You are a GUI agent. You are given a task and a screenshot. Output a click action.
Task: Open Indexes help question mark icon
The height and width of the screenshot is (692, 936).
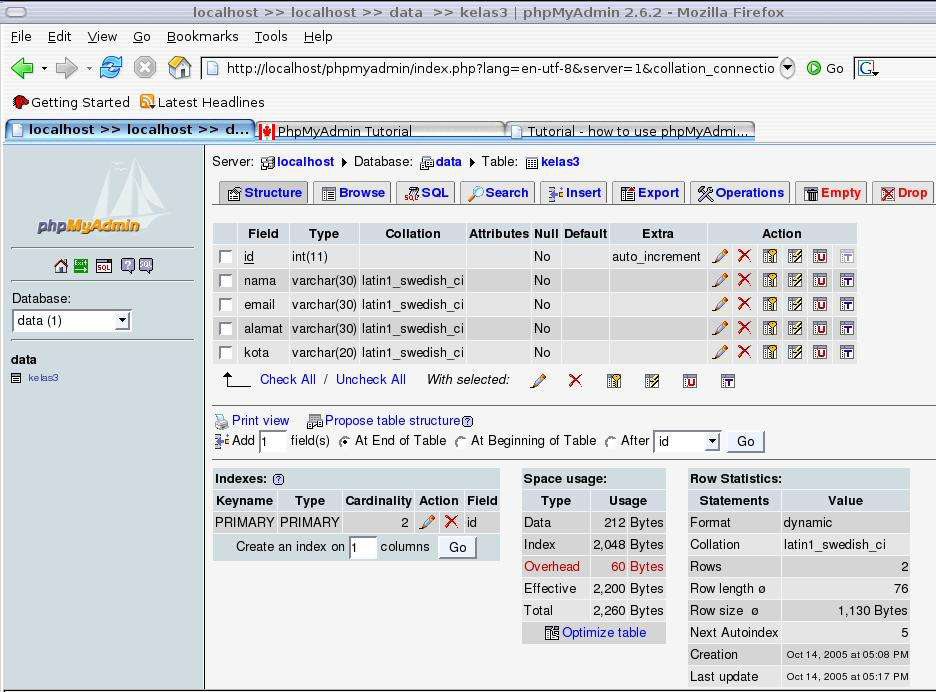(278, 479)
